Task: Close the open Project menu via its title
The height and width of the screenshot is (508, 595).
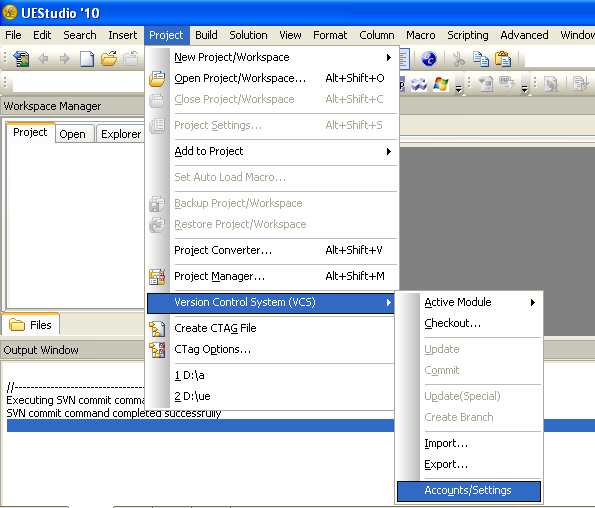Action: click(166, 35)
